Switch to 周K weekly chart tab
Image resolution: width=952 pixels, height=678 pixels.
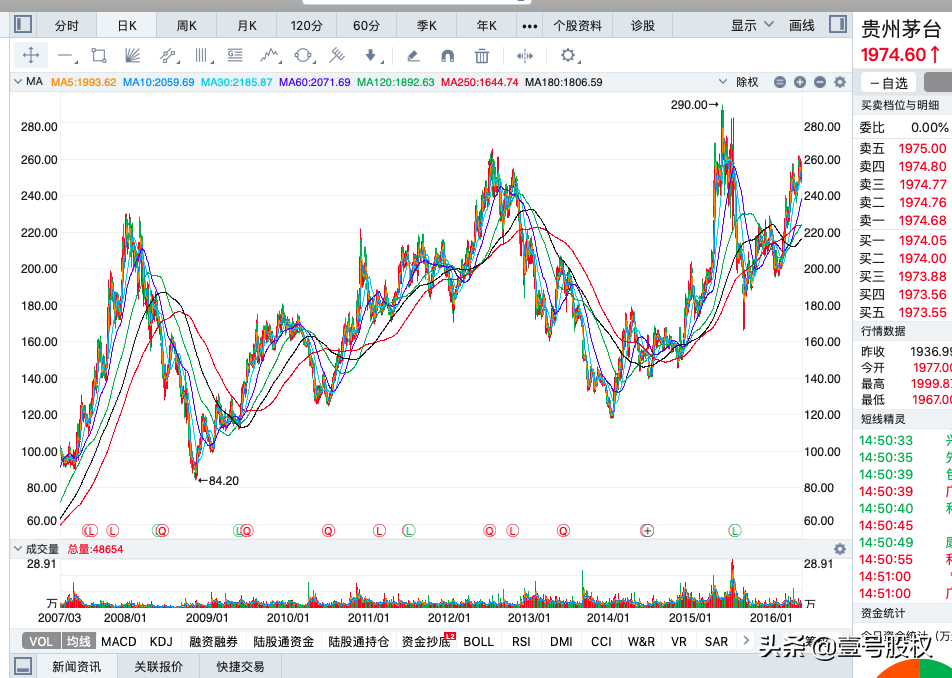(x=187, y=25)
